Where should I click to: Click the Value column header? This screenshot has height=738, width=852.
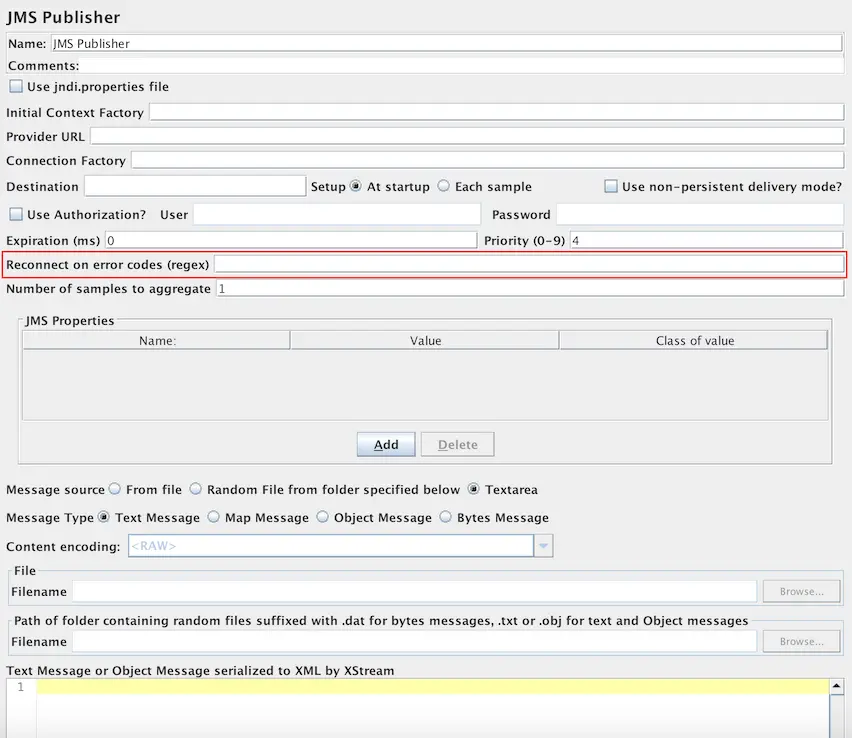[425, 341]
